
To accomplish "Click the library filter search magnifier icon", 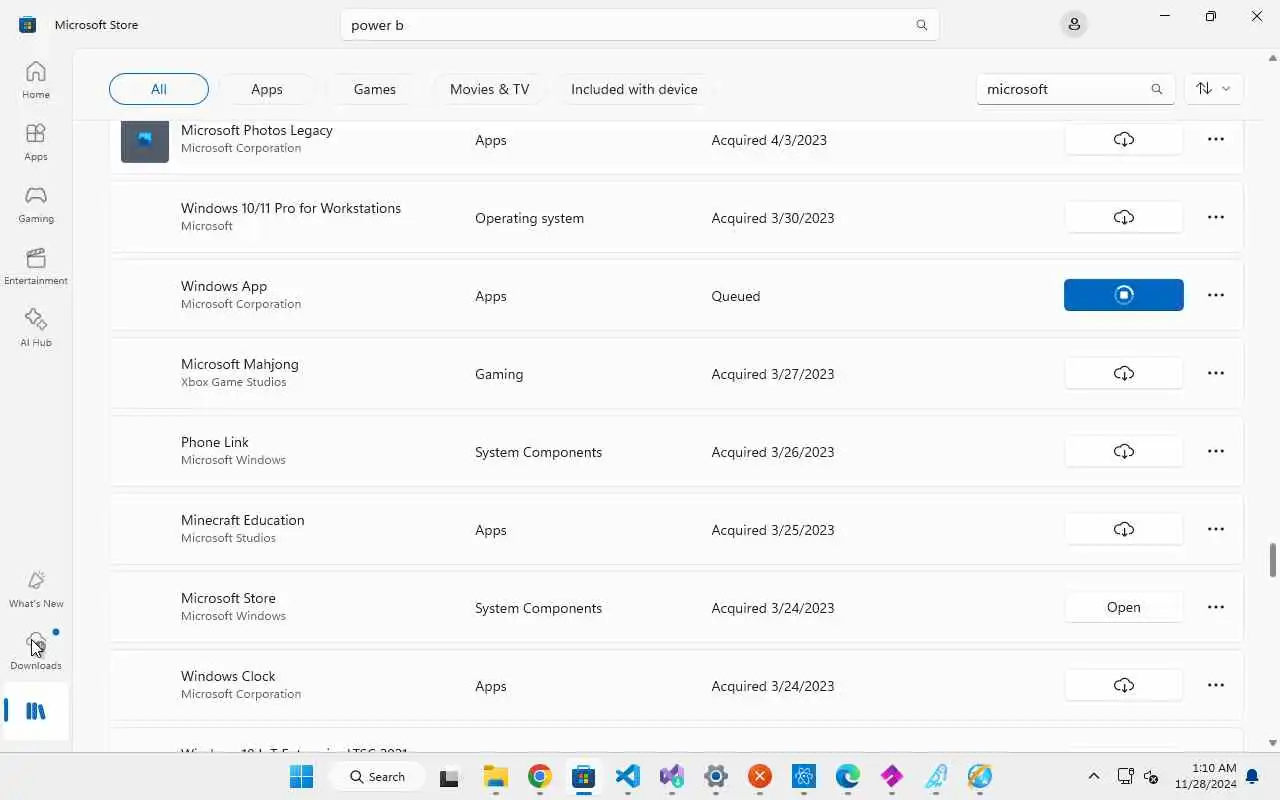I will point(1156,89).
